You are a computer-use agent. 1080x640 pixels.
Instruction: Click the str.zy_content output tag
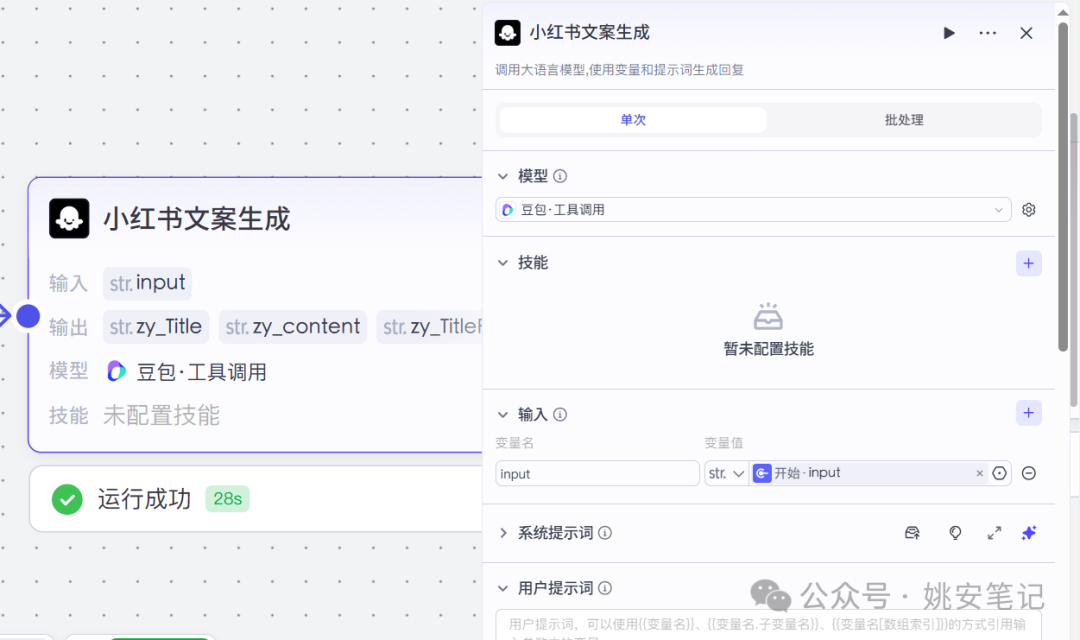point(293,327)
